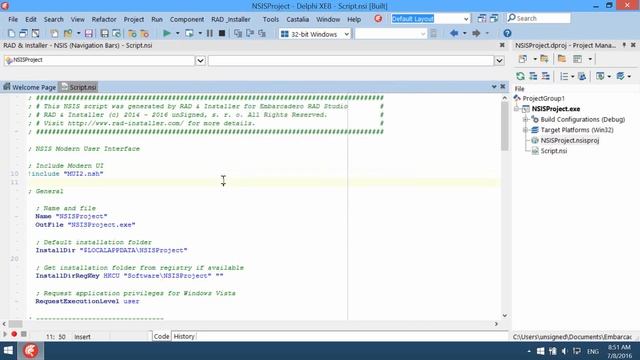Click the volume icon in system tray

tap(564, 351)
